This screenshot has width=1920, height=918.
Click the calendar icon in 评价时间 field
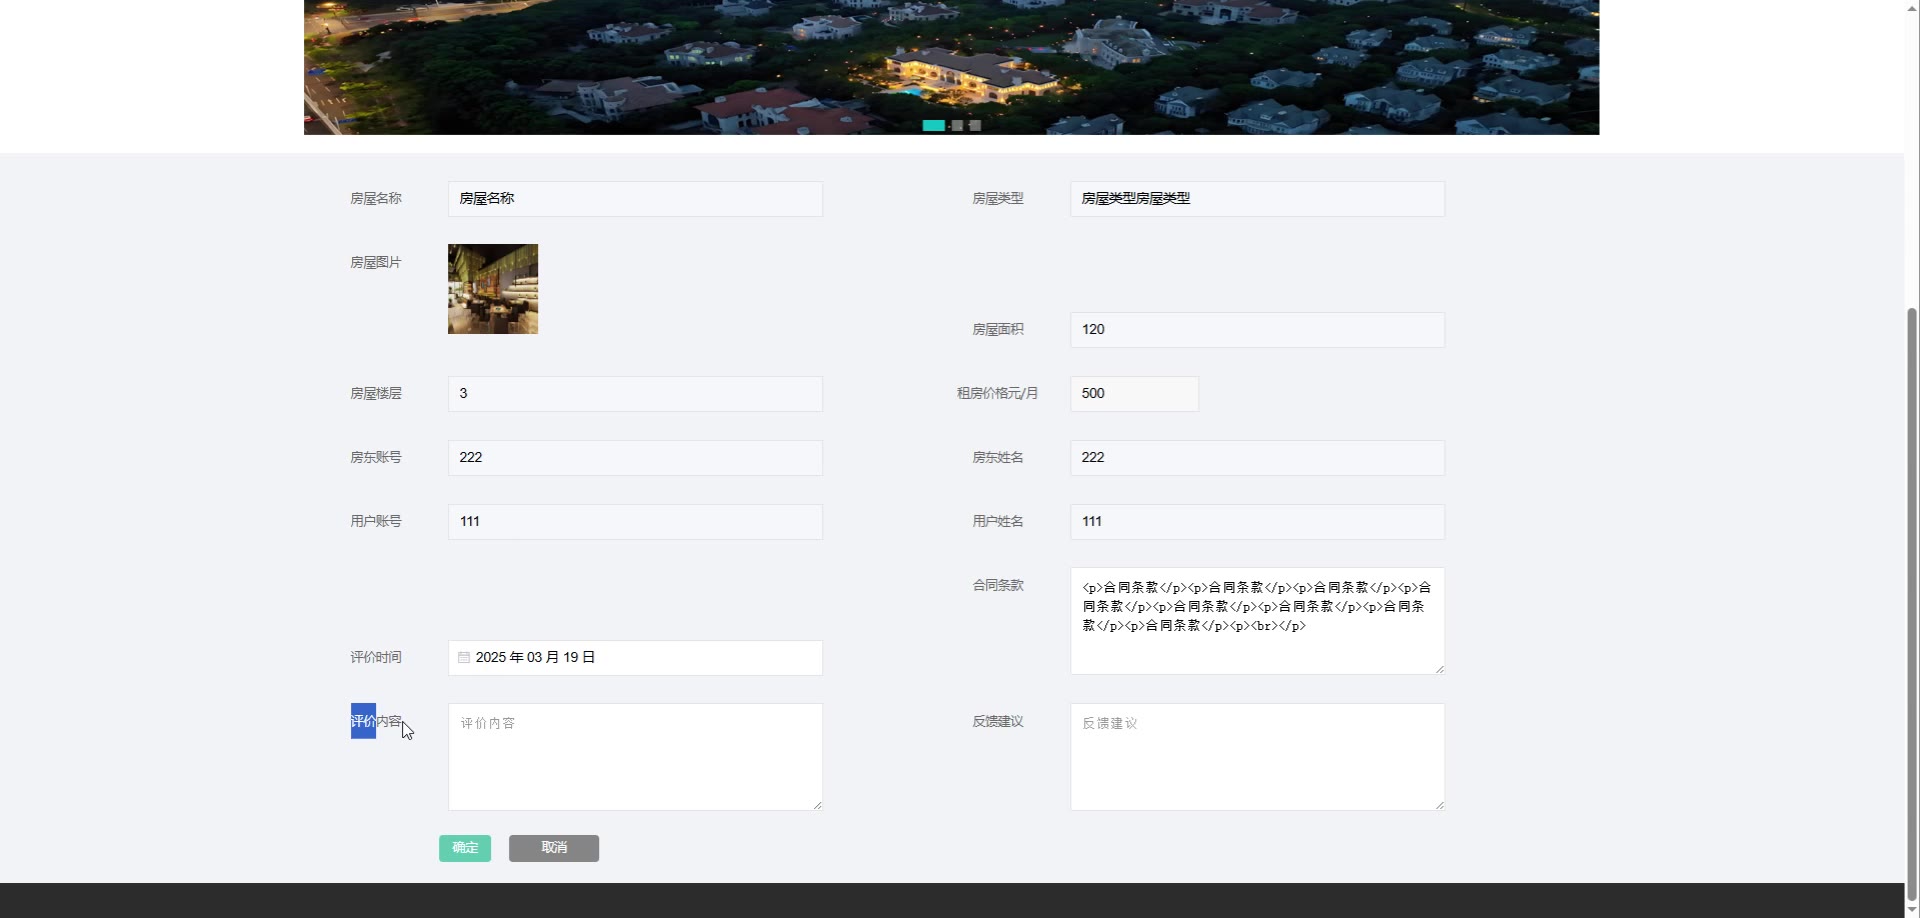(x=464, y=658)
